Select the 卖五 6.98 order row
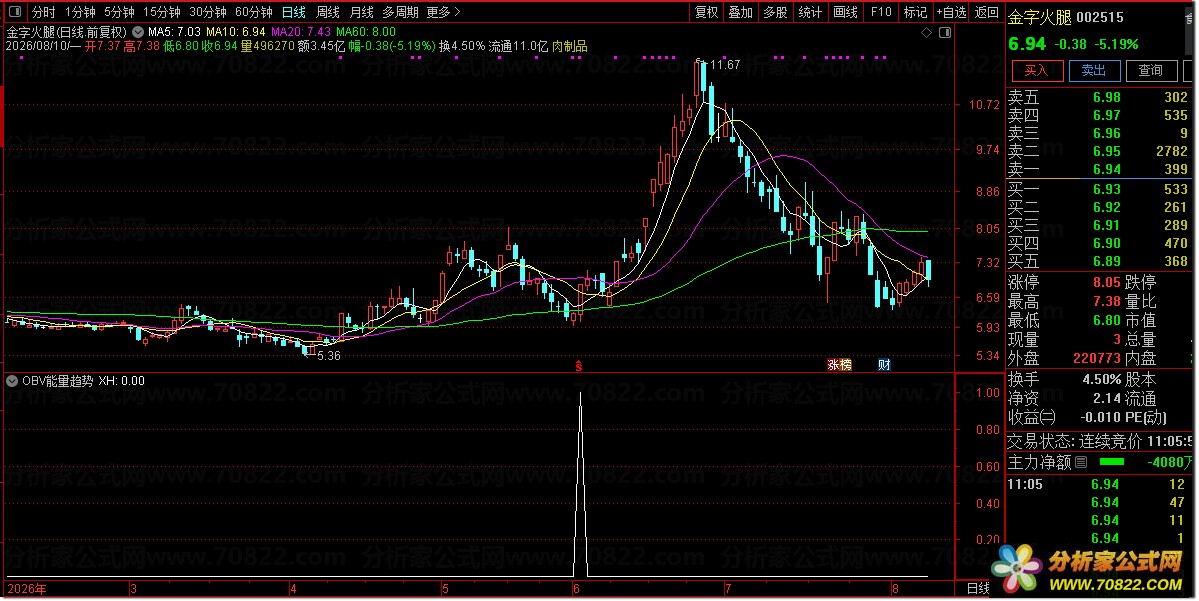Image resolution: width=1199 pixels, height=601 pixels. [x=1098, y=97]
